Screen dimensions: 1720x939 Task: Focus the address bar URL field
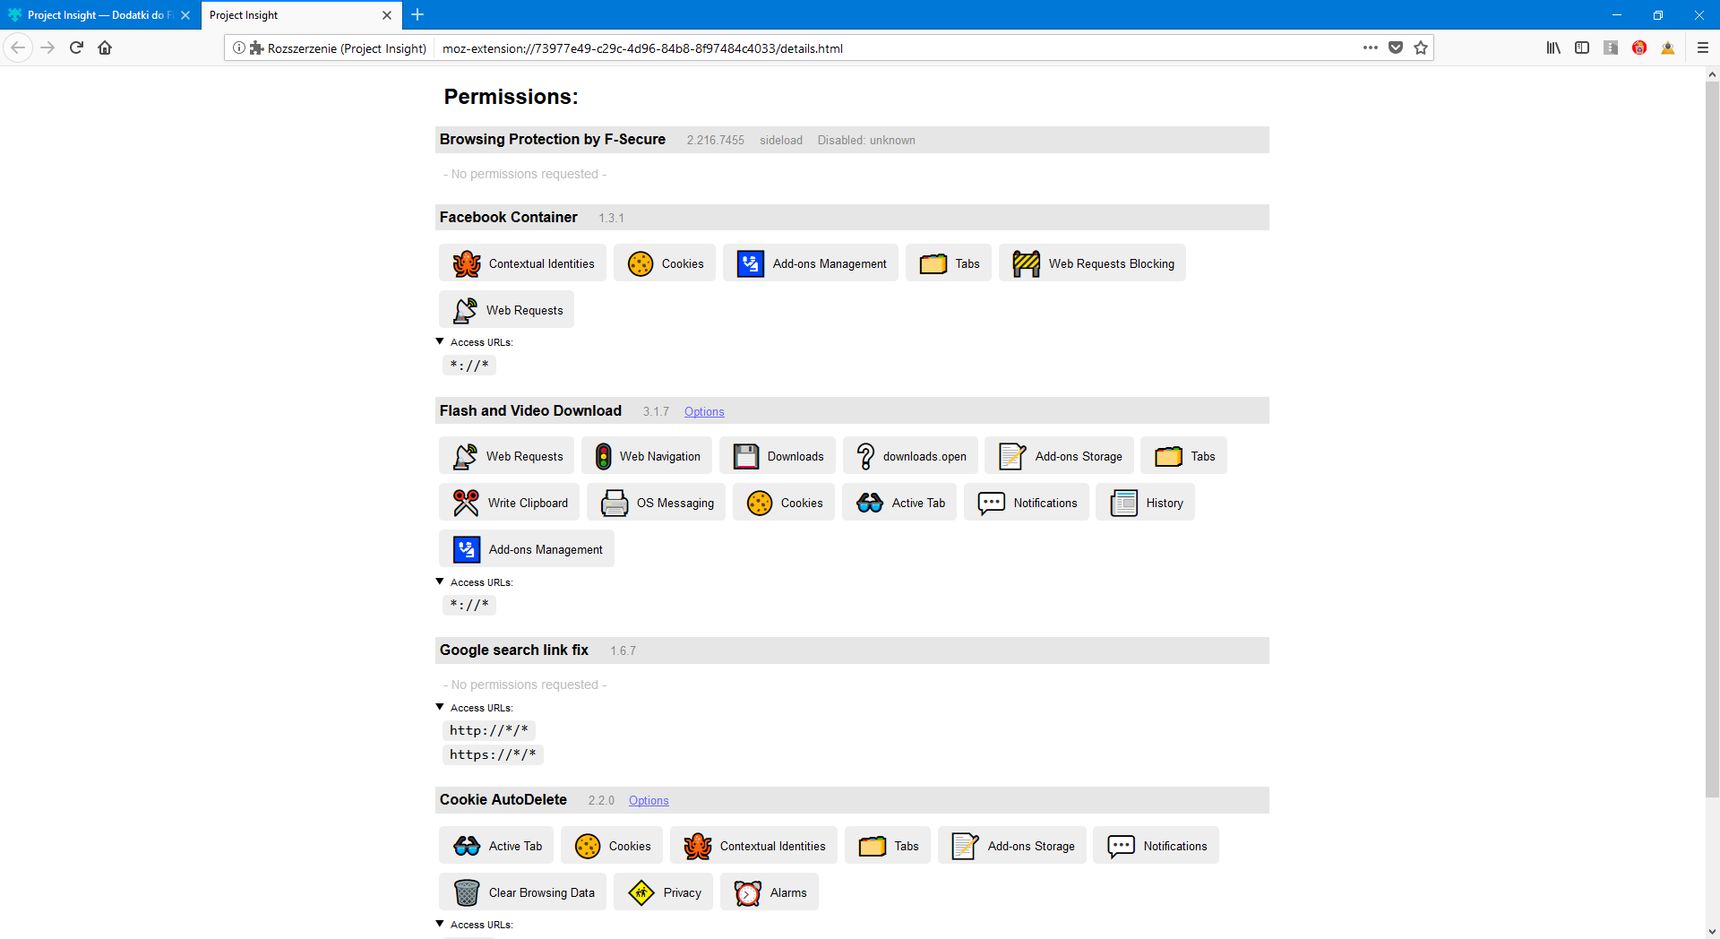click(x=895, y=48)
